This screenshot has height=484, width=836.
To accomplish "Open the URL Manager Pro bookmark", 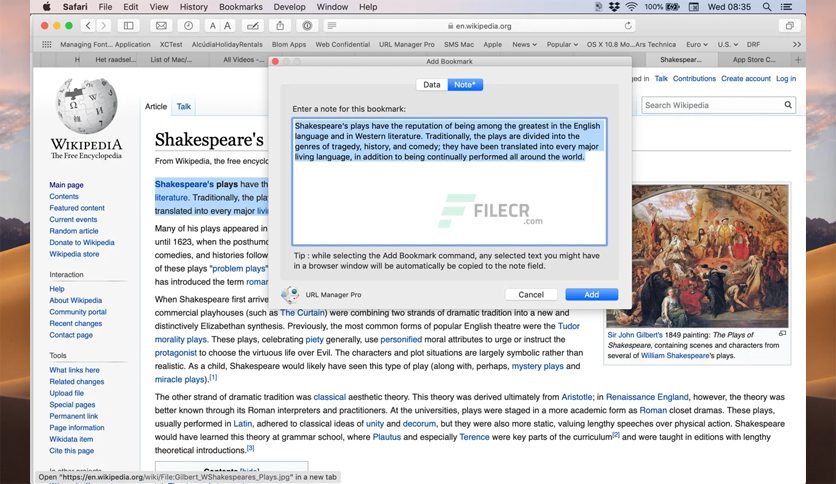I will (407, 44).
